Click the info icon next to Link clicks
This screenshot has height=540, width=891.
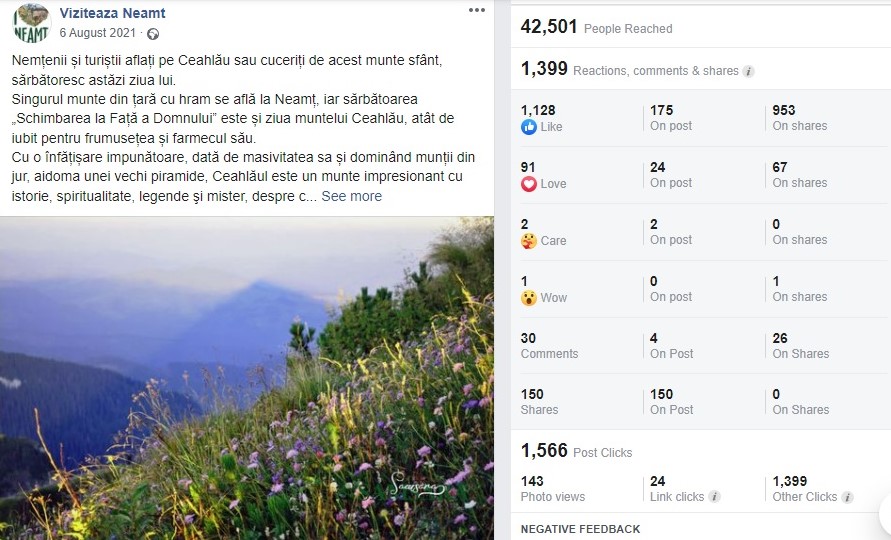pos(714,497)
